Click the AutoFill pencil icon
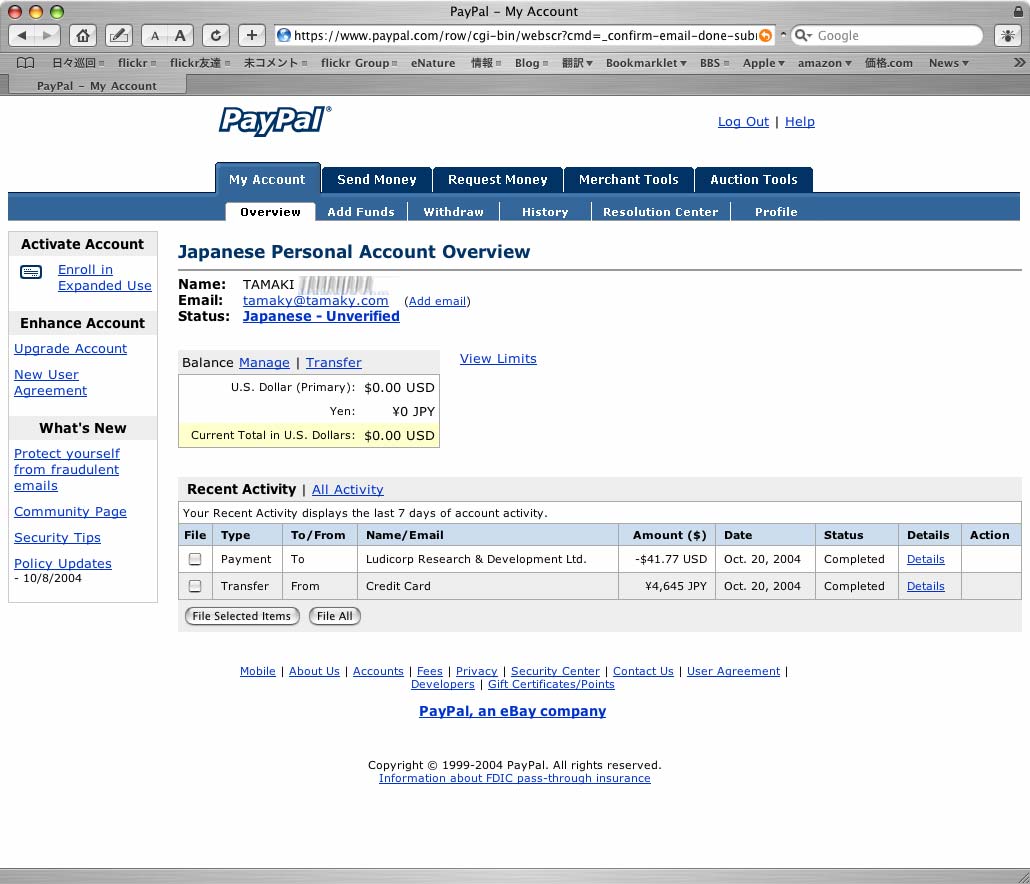1030x884 pixels. (118, 35)
